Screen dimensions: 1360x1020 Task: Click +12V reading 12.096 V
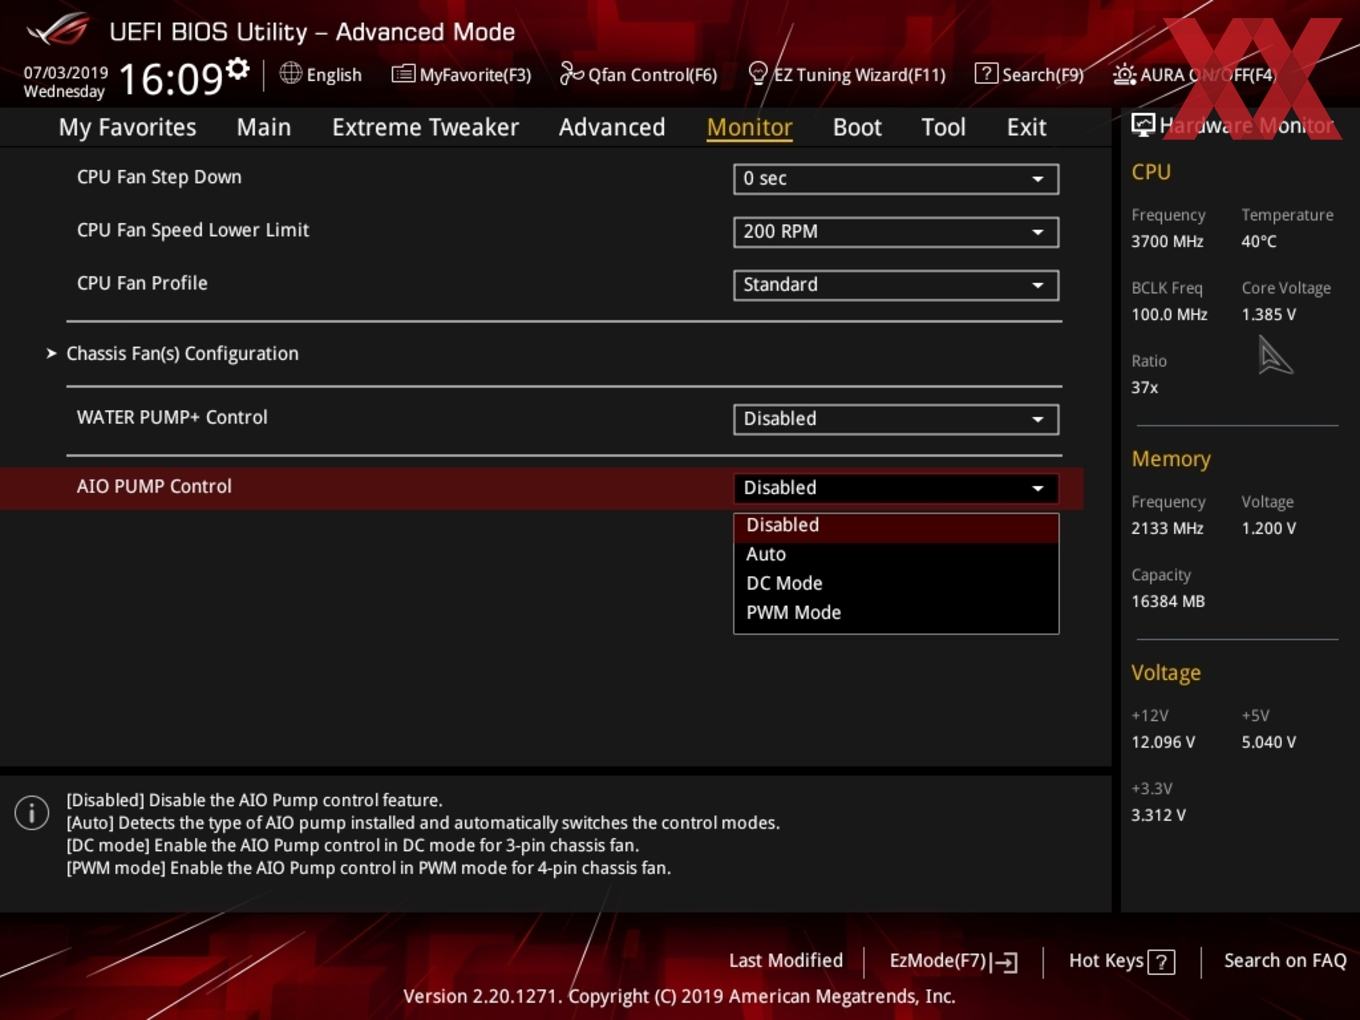(1163, 743)
